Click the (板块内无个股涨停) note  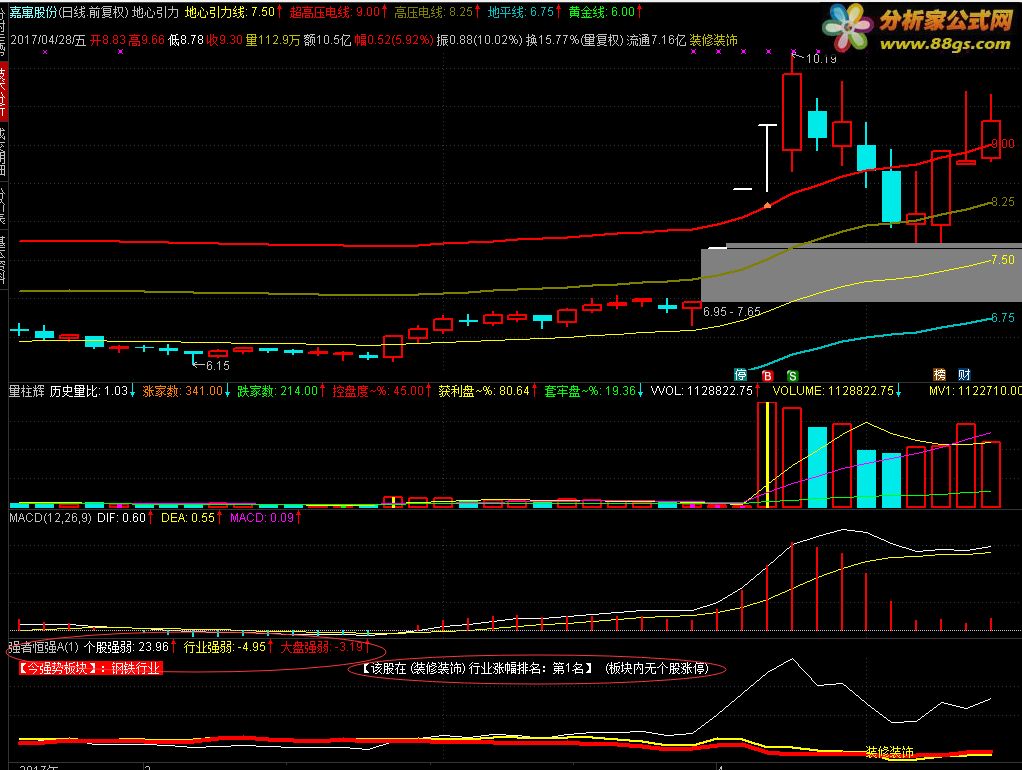coord(656,668)
